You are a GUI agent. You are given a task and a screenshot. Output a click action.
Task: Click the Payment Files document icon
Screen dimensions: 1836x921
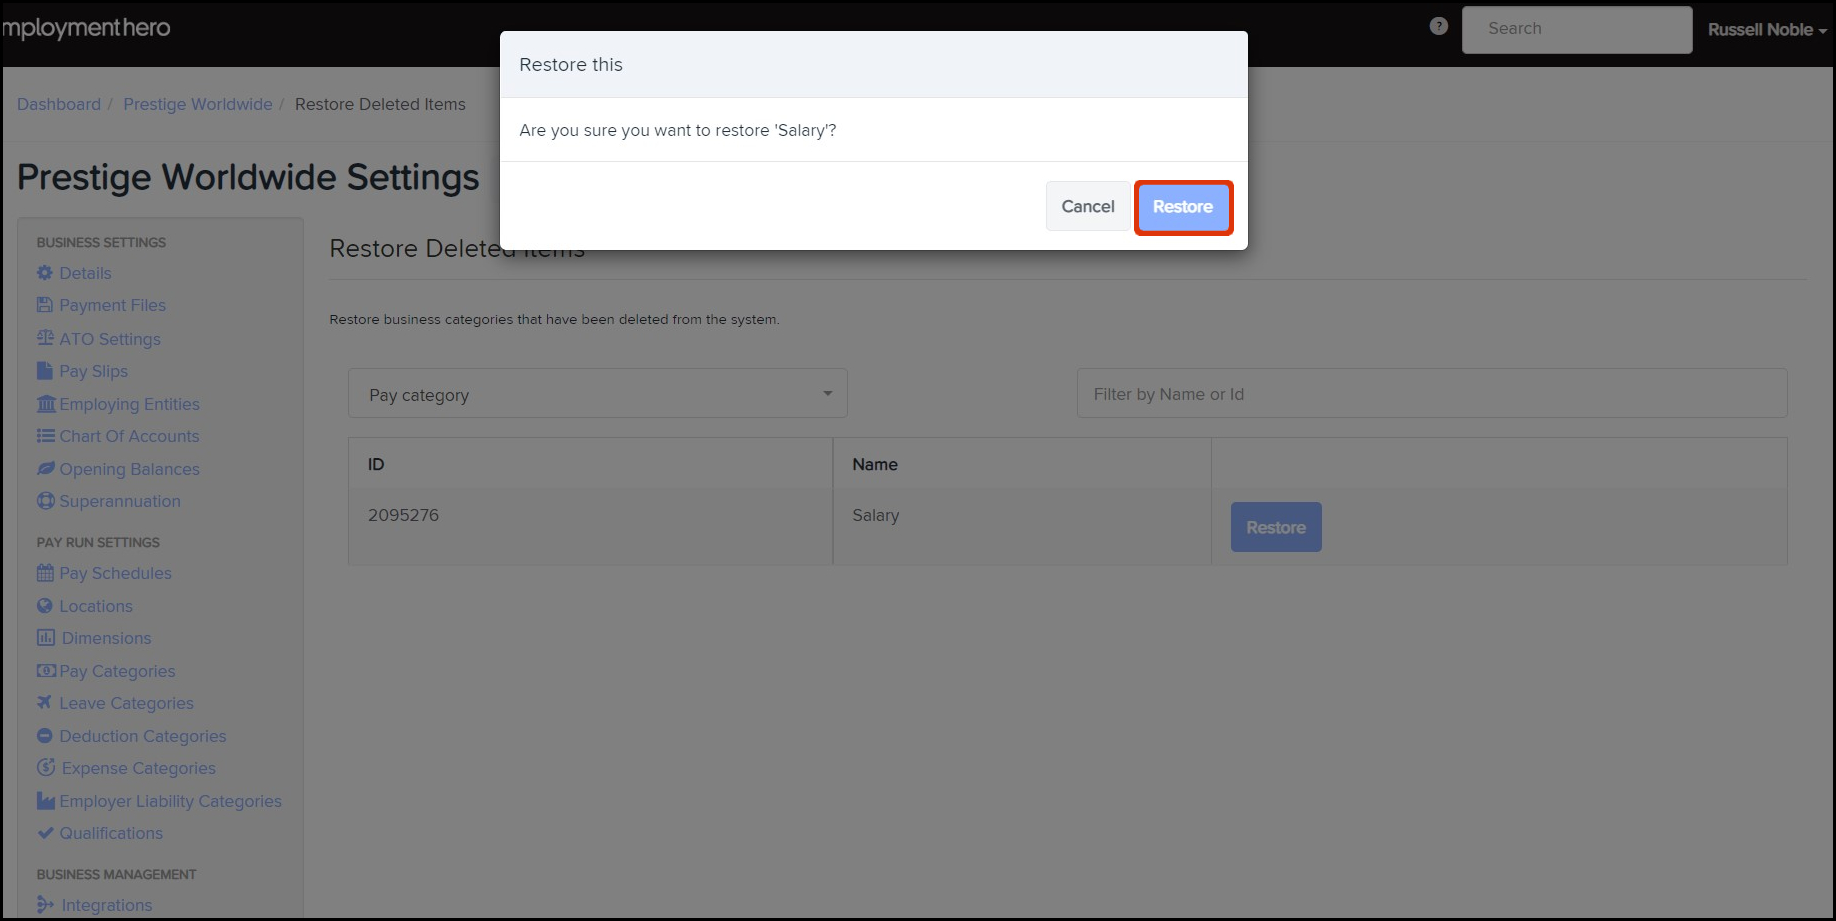click(x=45, y=305)
